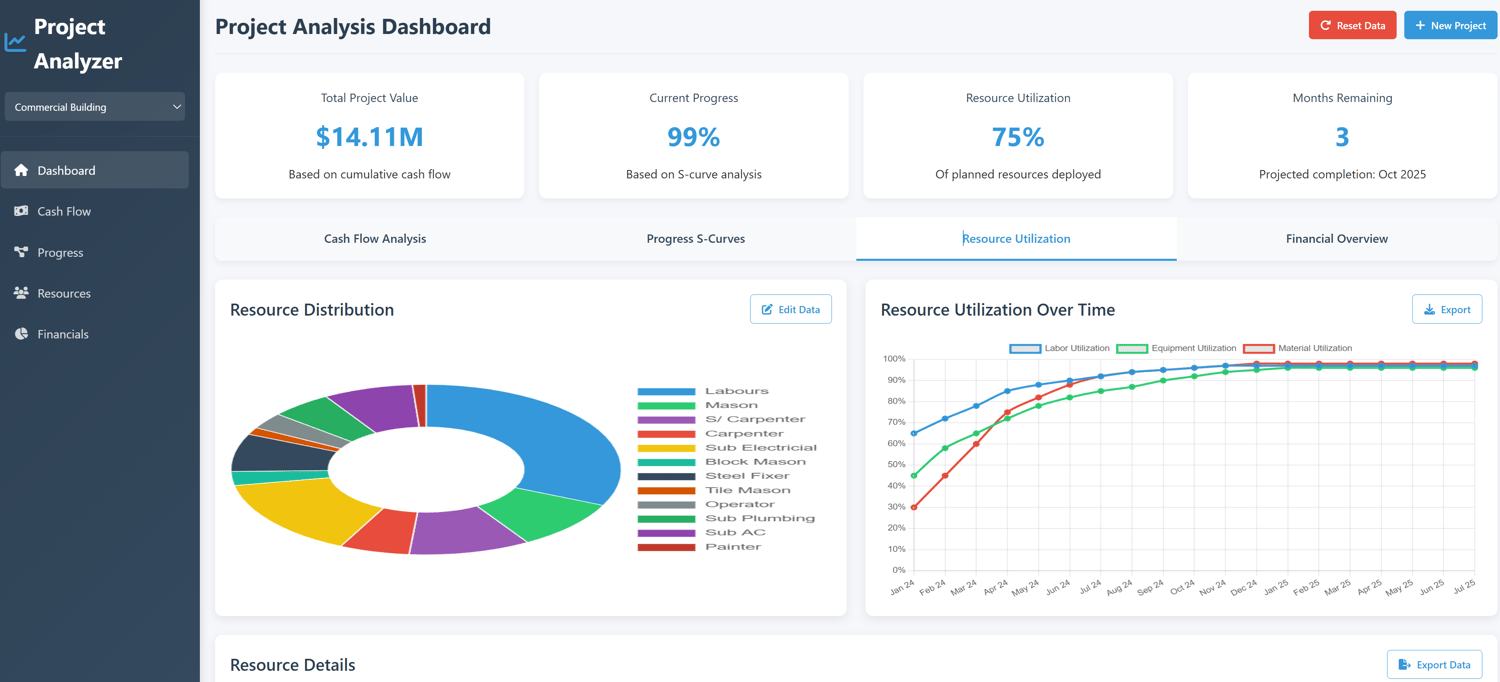Toggle the Steel Fixer legend entry
Image resolution: width=1500 pixels, height=682 pixels.
click(x=714, y=476)
